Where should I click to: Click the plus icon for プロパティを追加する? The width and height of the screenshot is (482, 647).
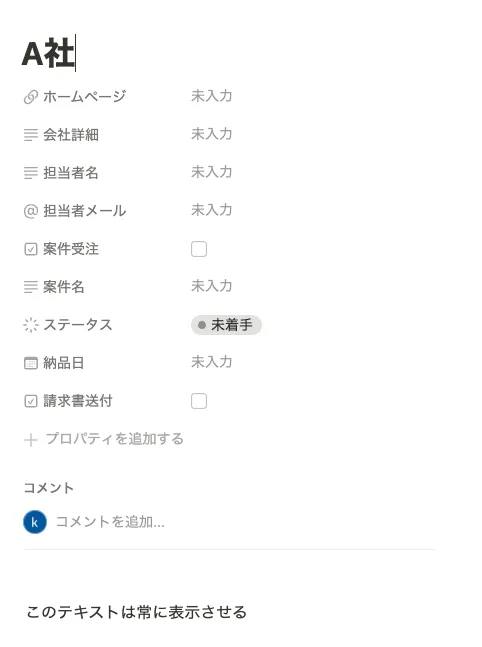(31, 440)
